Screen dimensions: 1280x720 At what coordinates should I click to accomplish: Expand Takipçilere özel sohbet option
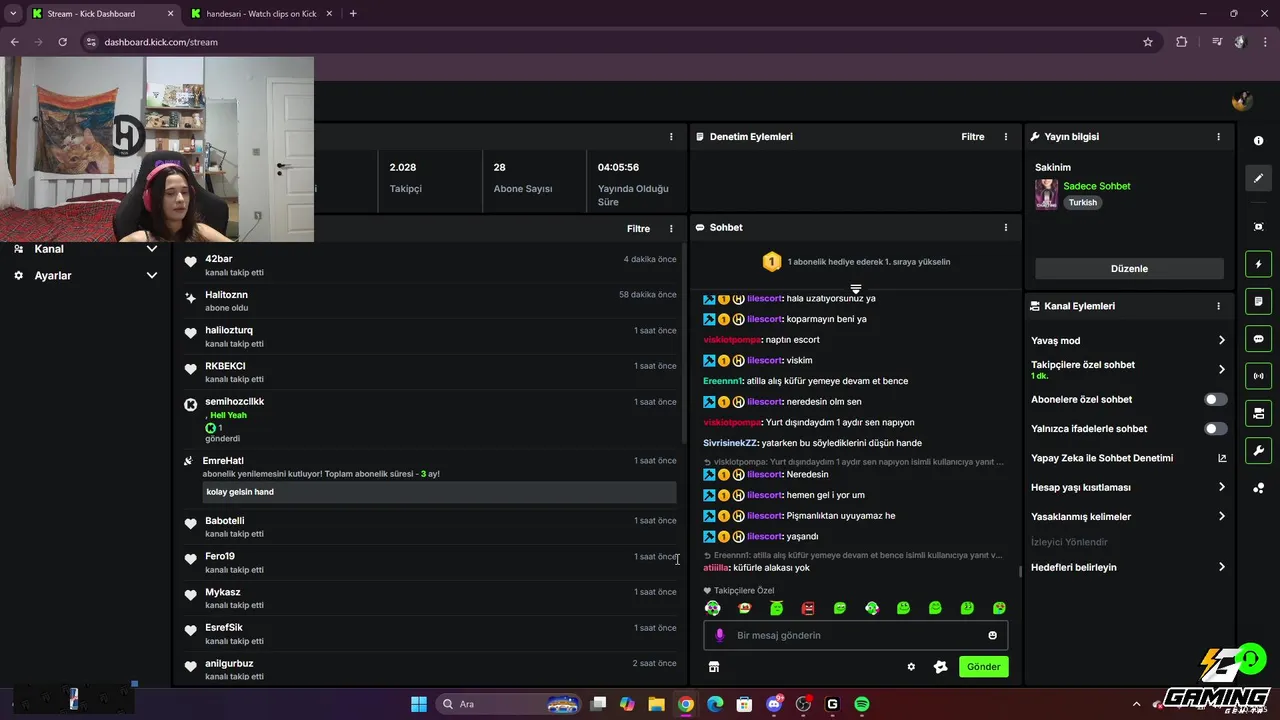pos(1128,370)
